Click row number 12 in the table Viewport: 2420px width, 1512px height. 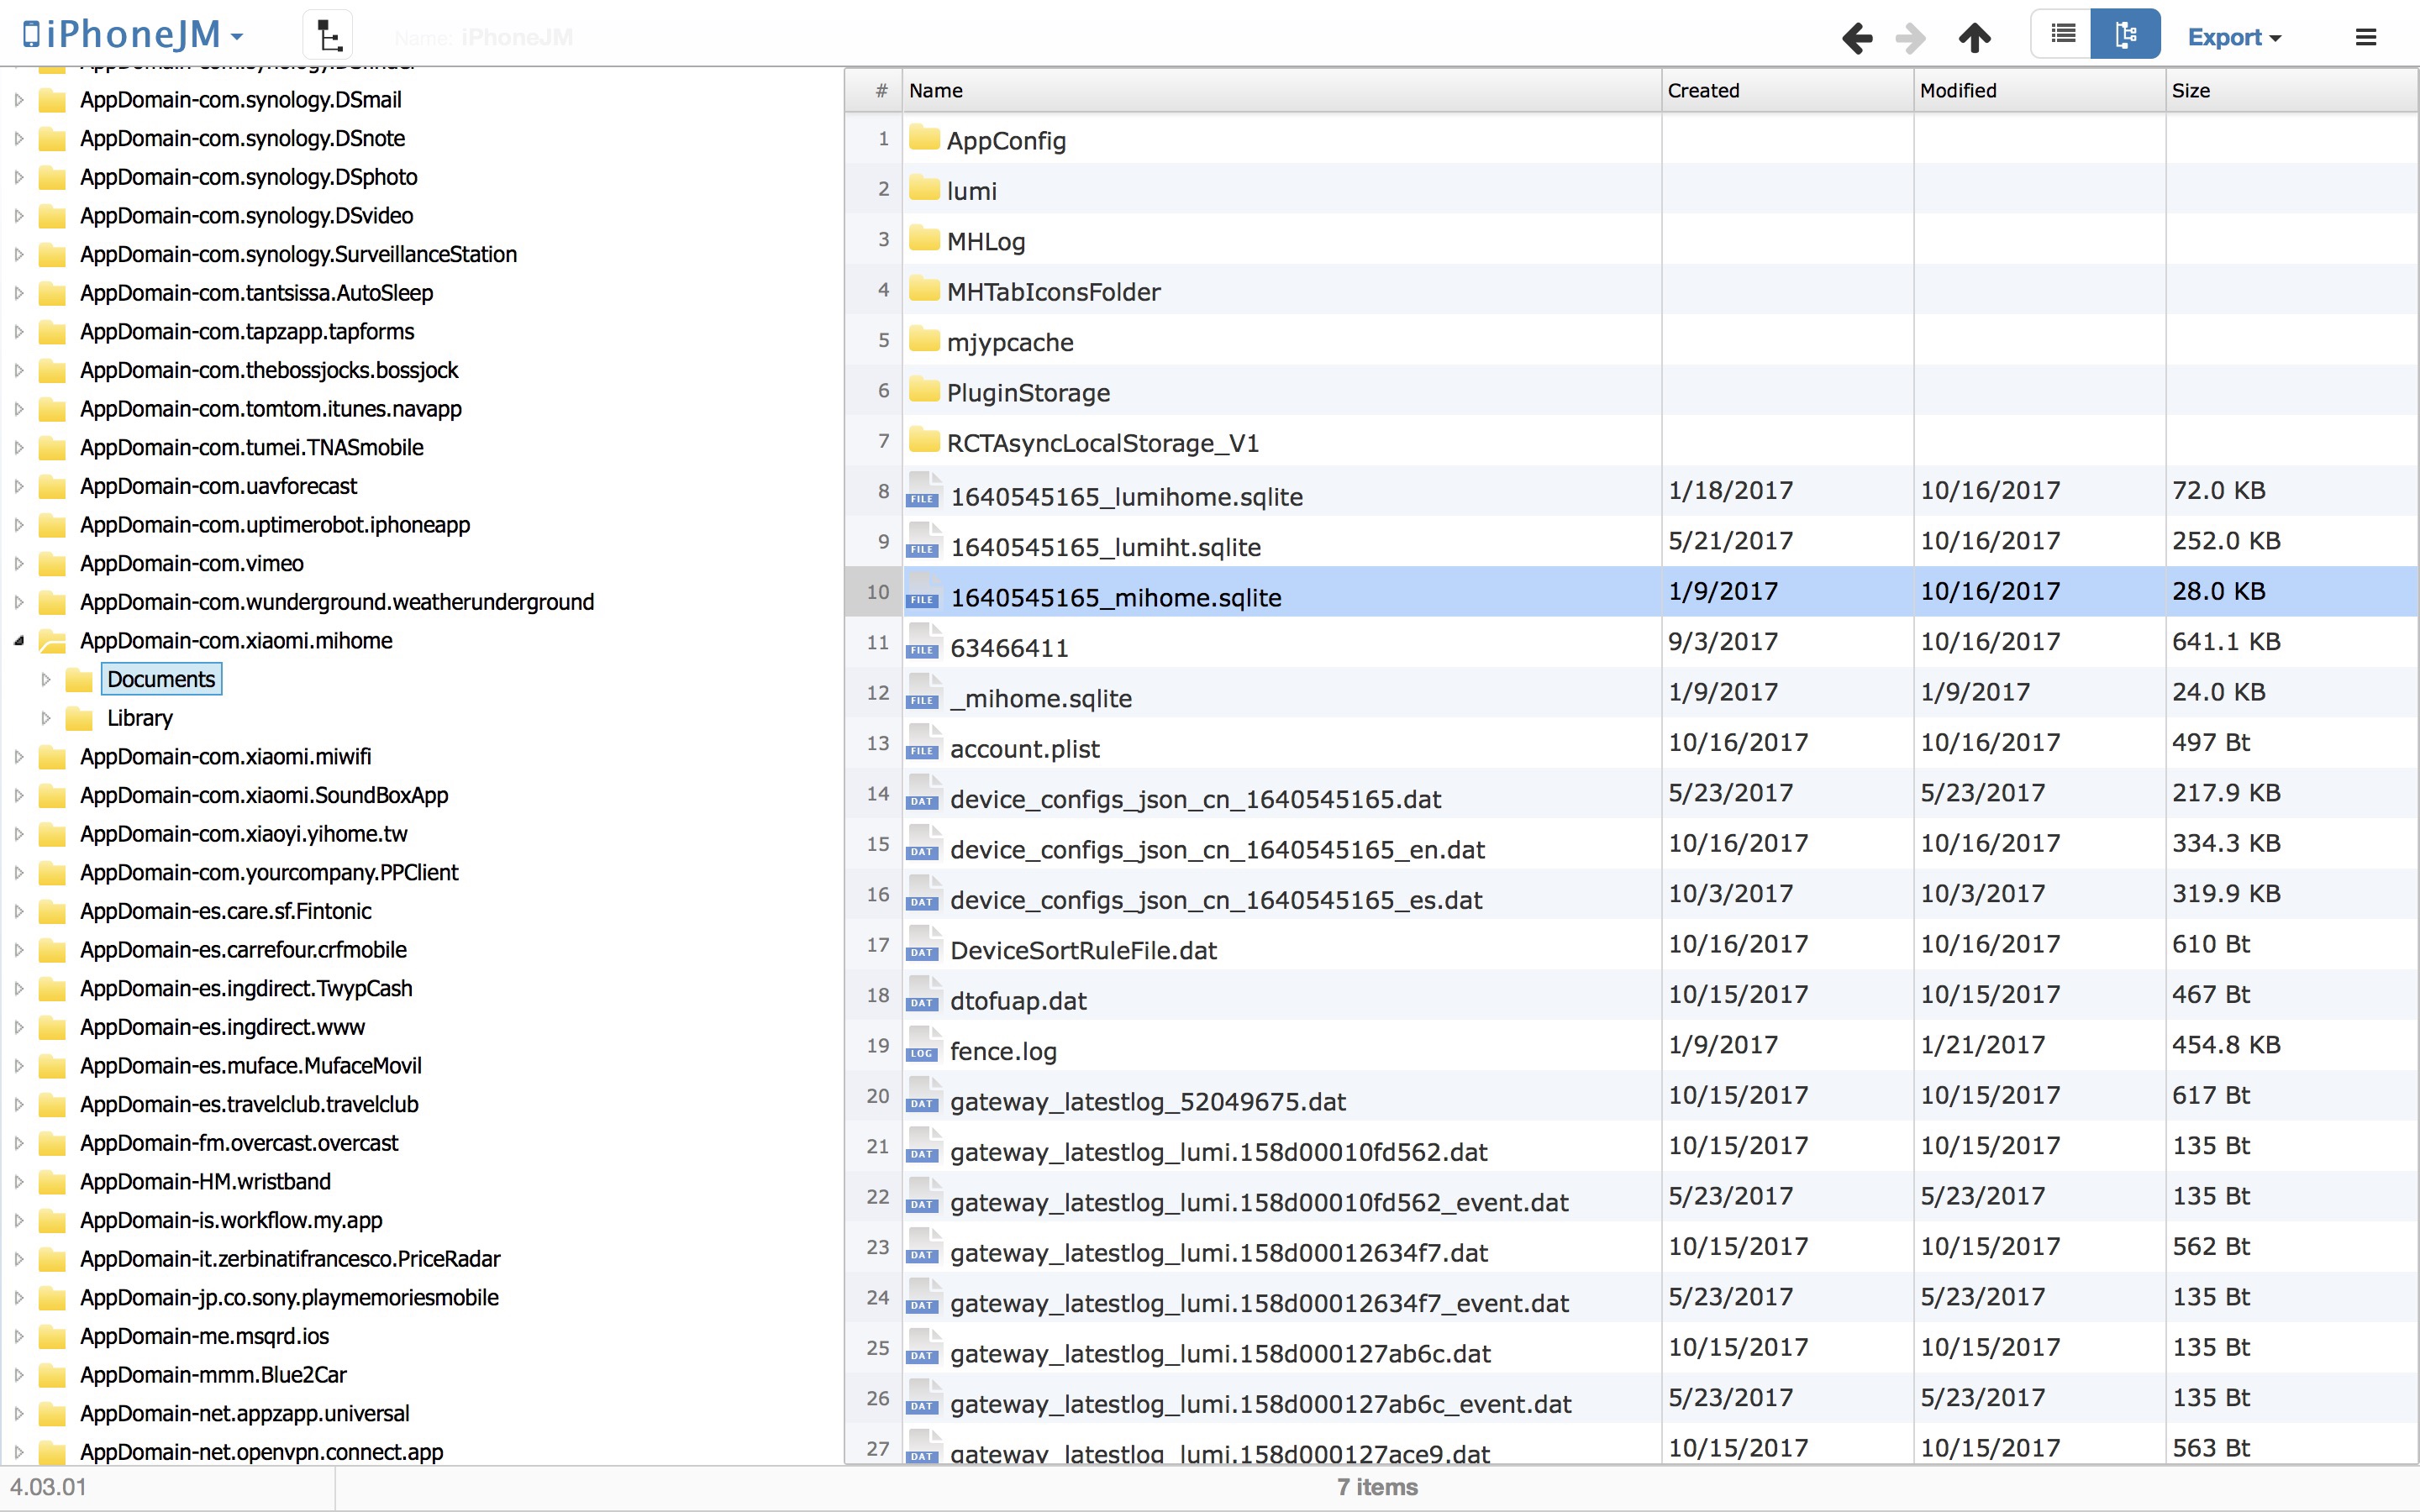[877, 692]
